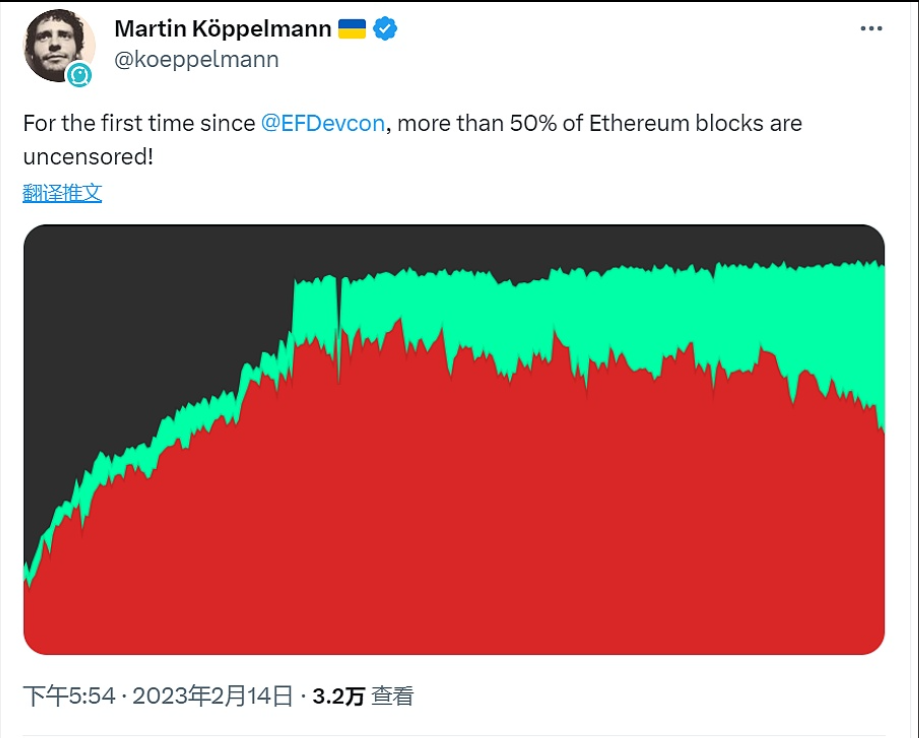919x738 pixels.
Task: Click the 翻译推文 translate tweet link
Action: tap(62, 193)
